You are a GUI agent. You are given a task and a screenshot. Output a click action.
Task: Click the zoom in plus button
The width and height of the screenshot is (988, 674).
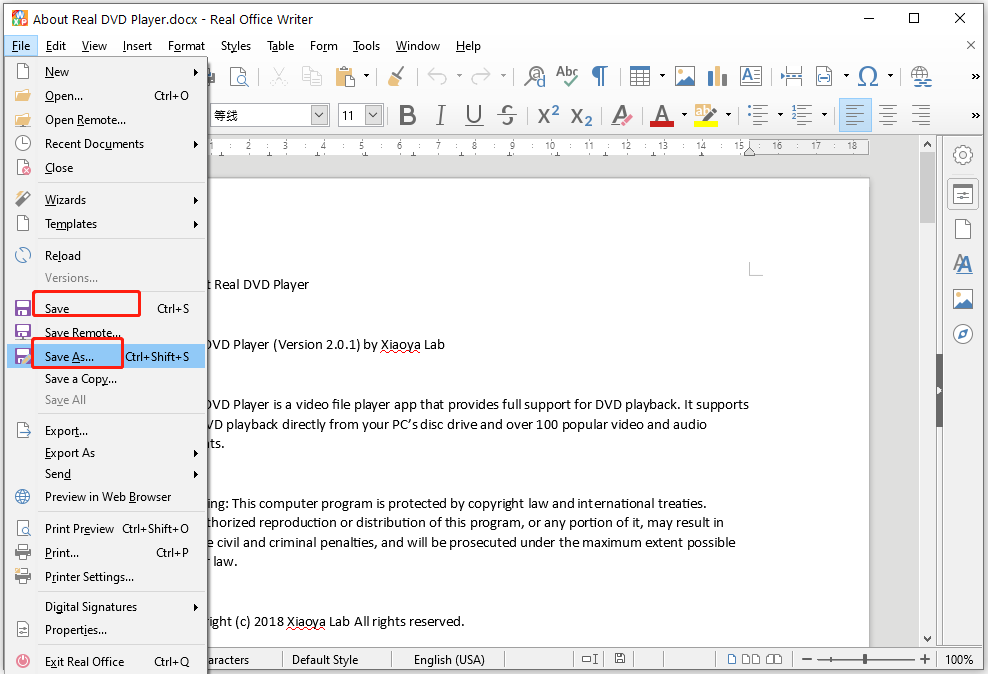pos(925,659)
